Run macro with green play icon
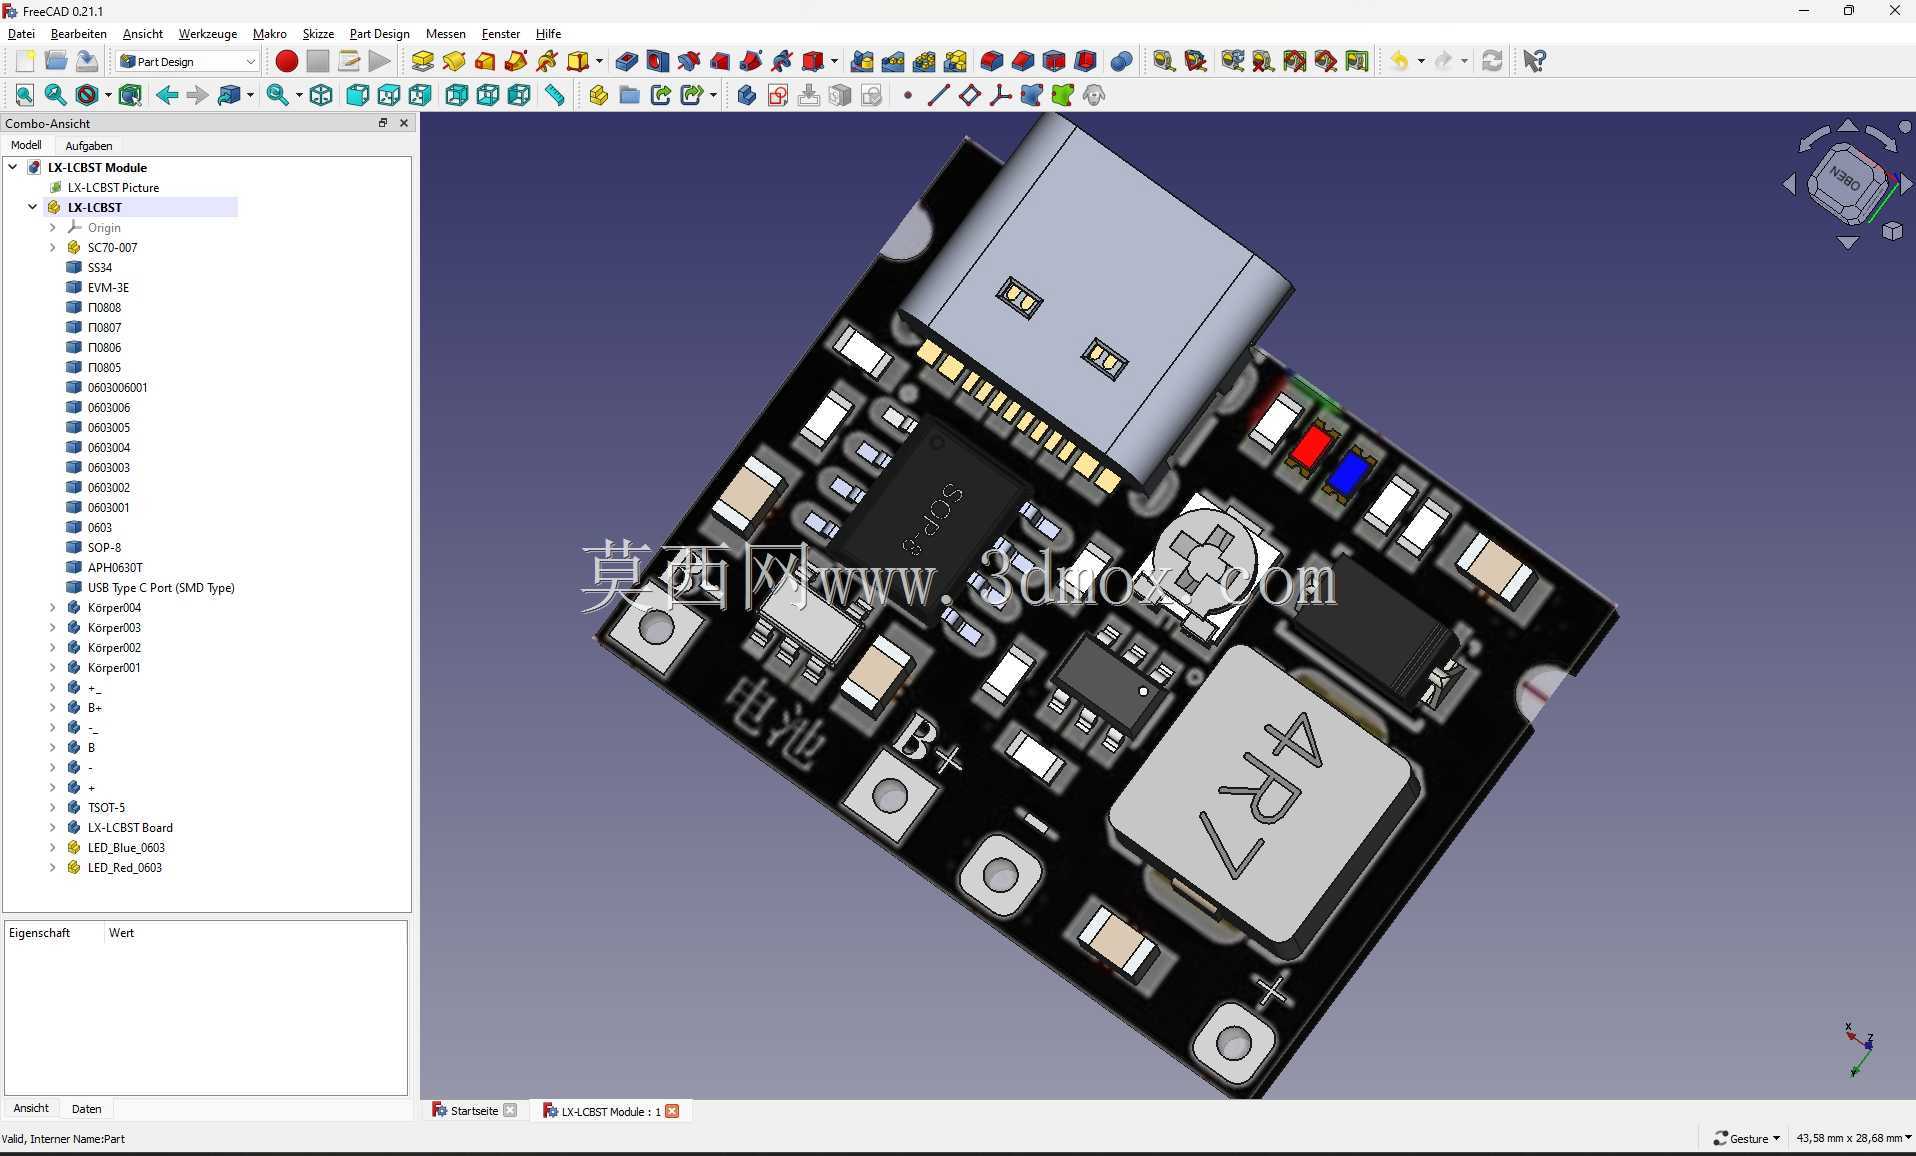This screenshot has height=1156, width=1916. coord(380,61)
